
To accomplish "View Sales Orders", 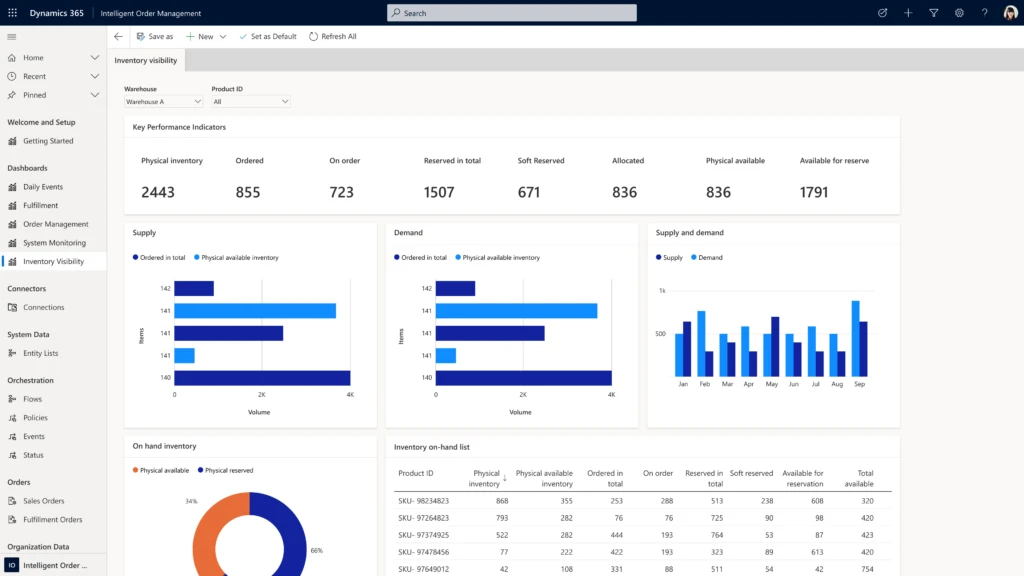I will pos(41,501).
